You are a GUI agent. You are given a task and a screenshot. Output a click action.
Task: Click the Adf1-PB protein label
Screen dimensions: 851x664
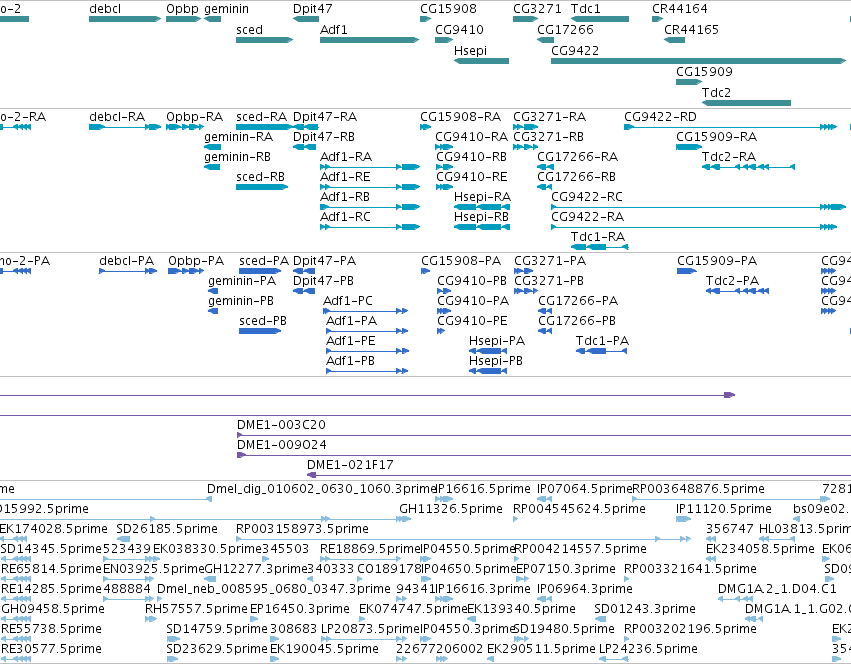[351, 361]
